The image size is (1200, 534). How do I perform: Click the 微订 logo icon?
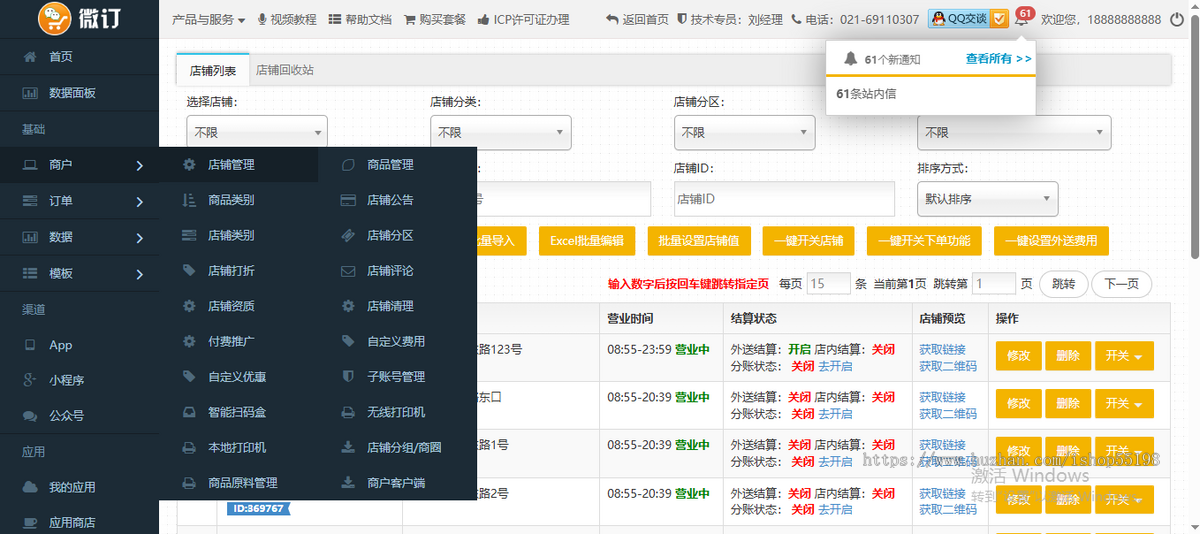pyautogui.click(x=56, y=18)
